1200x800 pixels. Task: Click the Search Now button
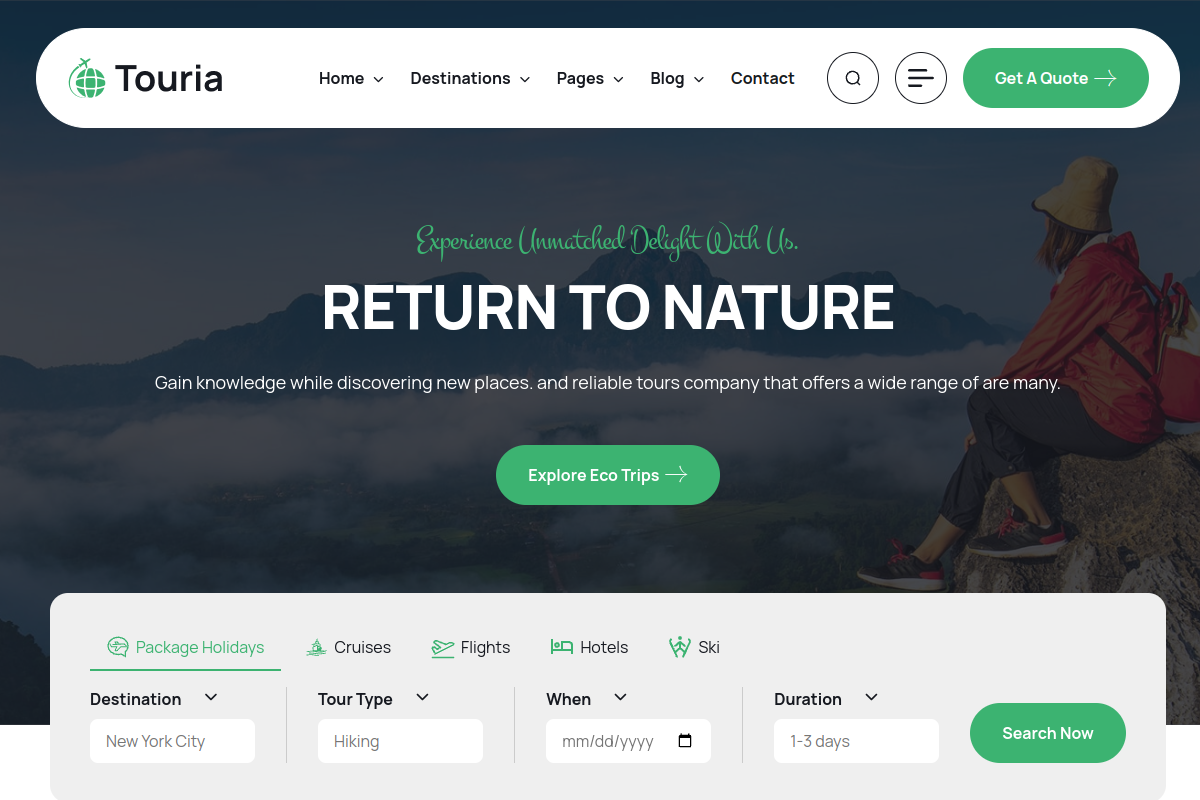[1048, 733]
